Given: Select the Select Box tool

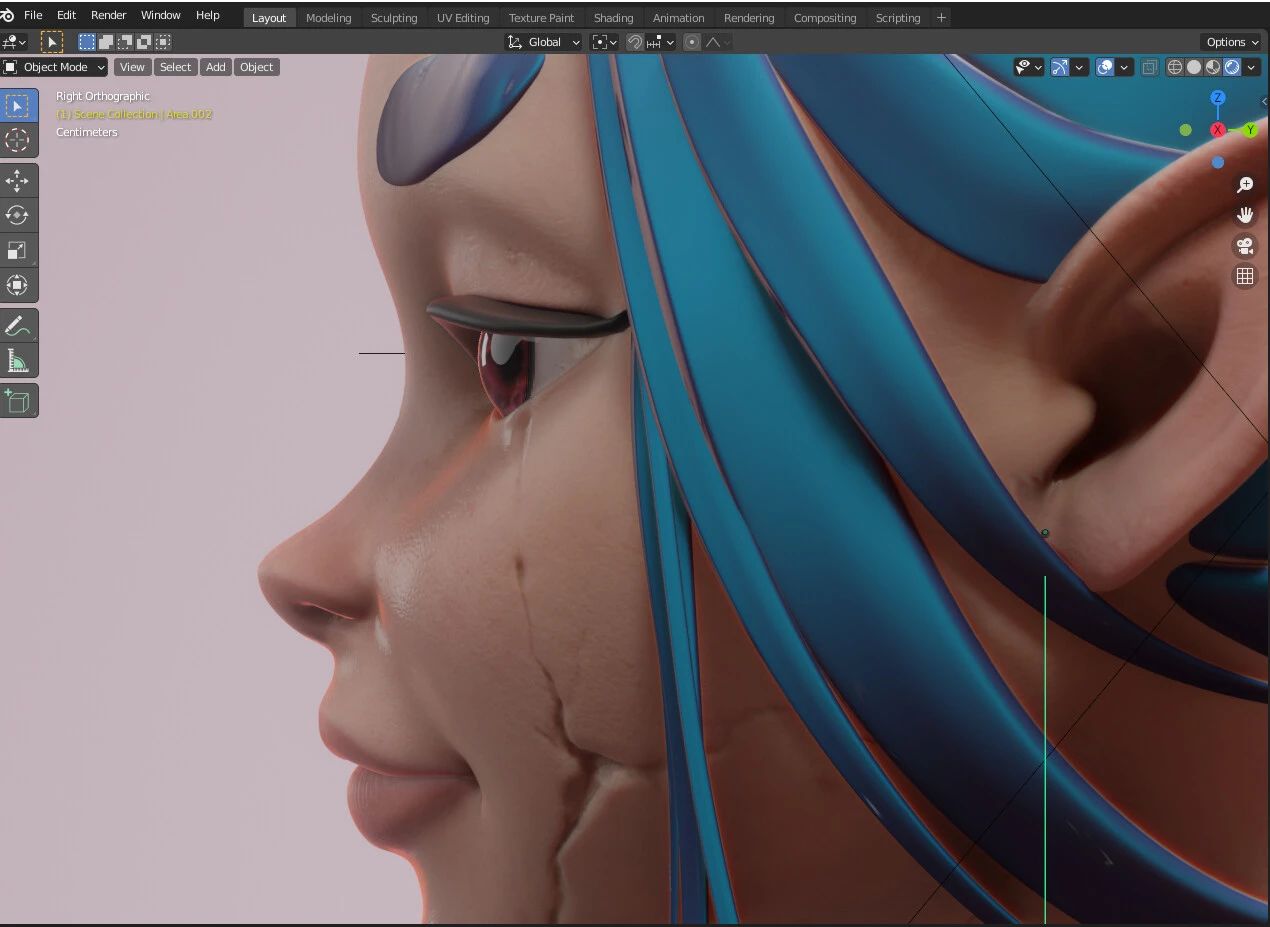Looking at the screenshot, I should [x=18, y=106].
